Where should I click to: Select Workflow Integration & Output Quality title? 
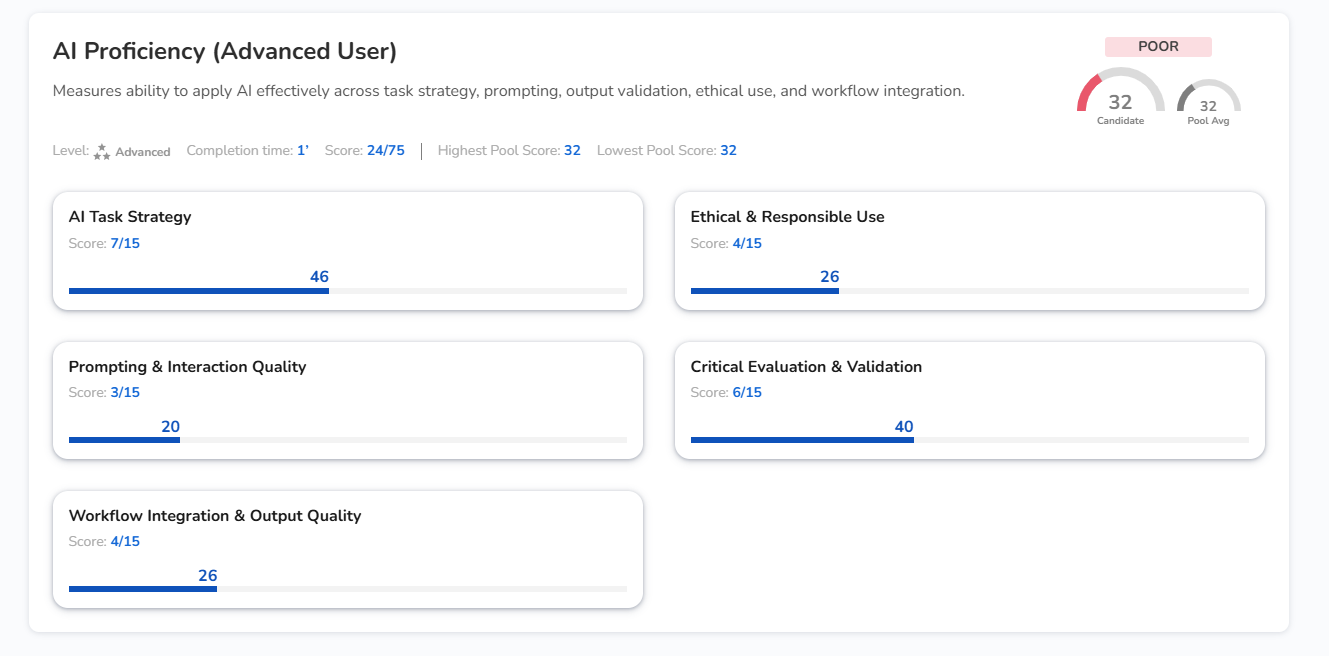point(214,516)
